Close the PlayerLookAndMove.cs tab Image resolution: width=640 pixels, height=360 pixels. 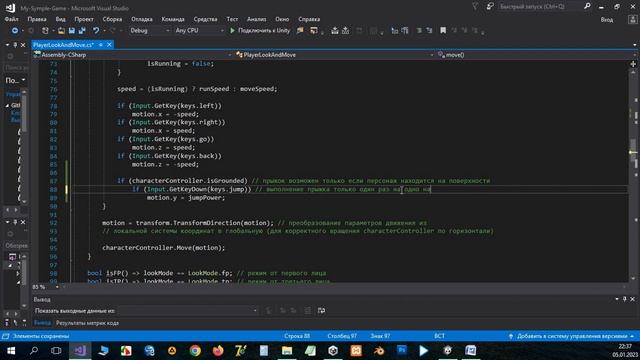[109, 45]
